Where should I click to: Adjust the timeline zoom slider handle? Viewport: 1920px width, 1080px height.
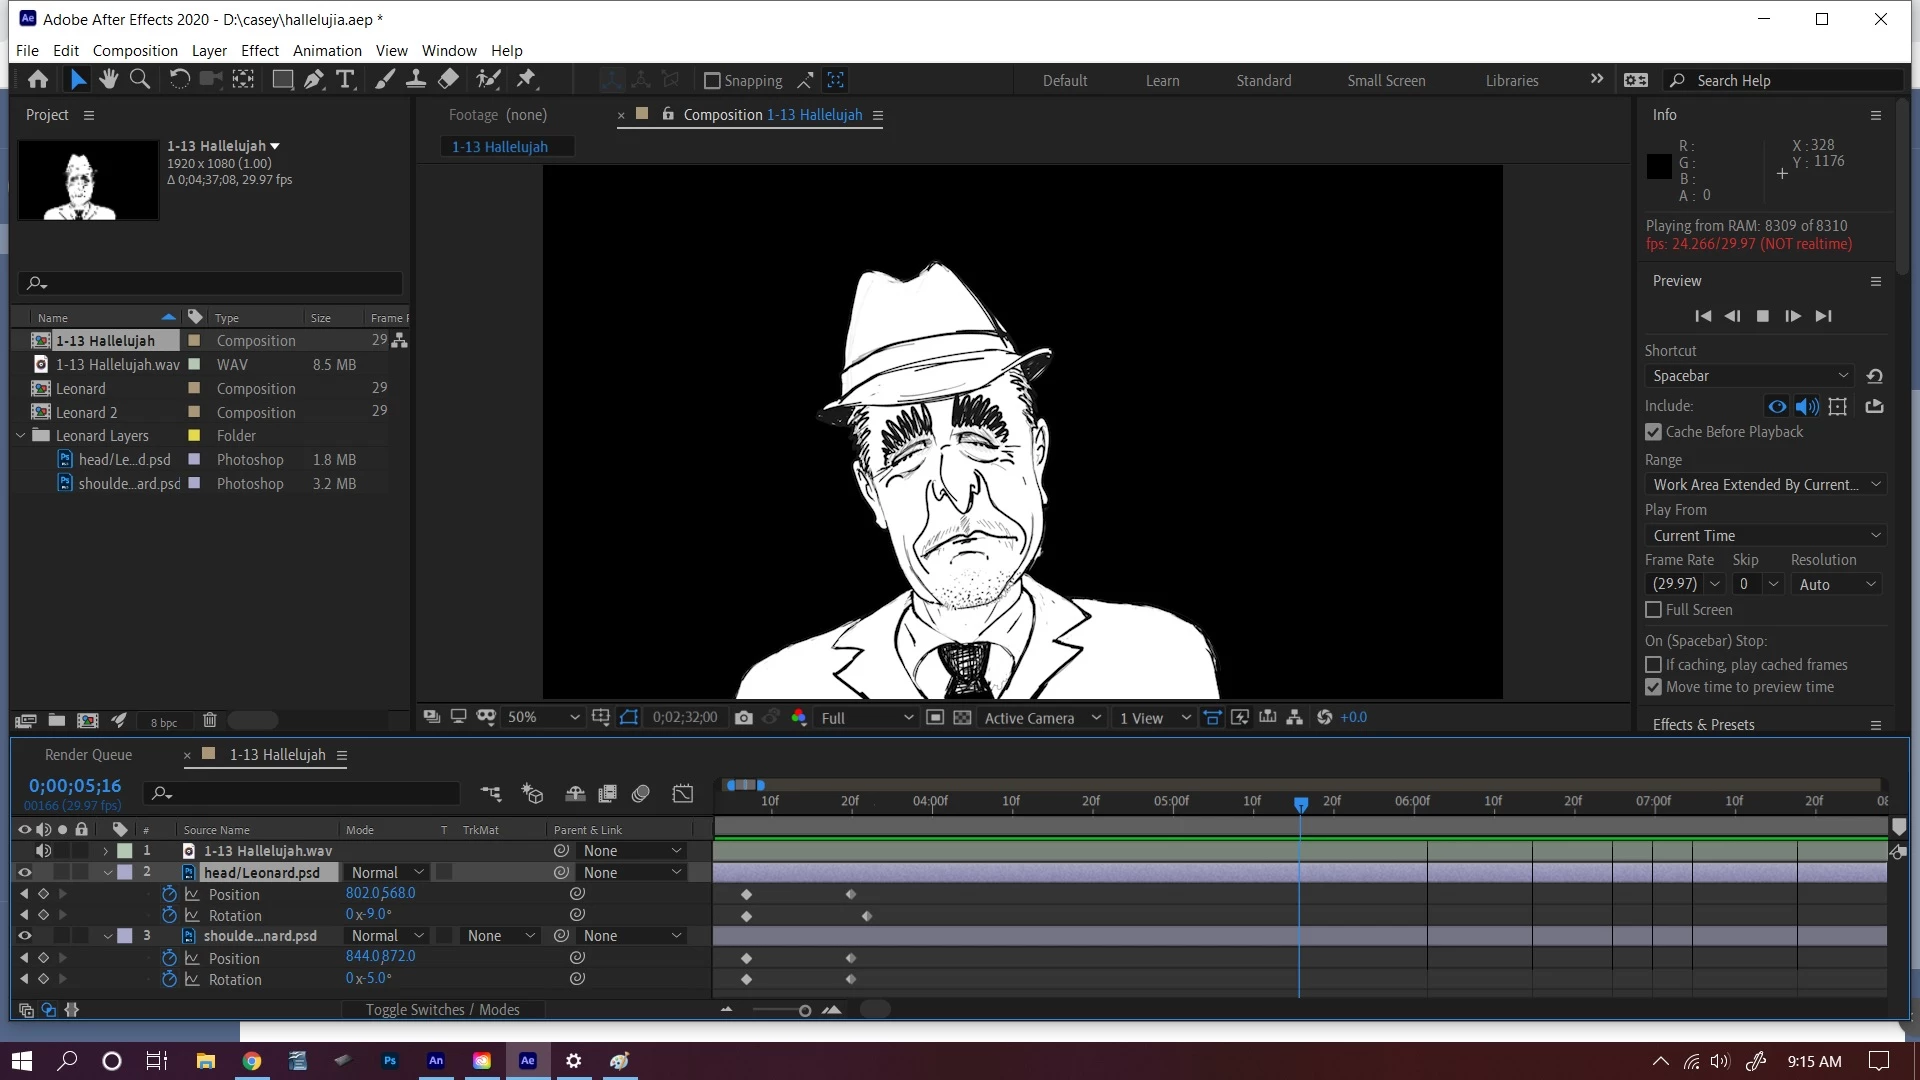[805, 1011]
